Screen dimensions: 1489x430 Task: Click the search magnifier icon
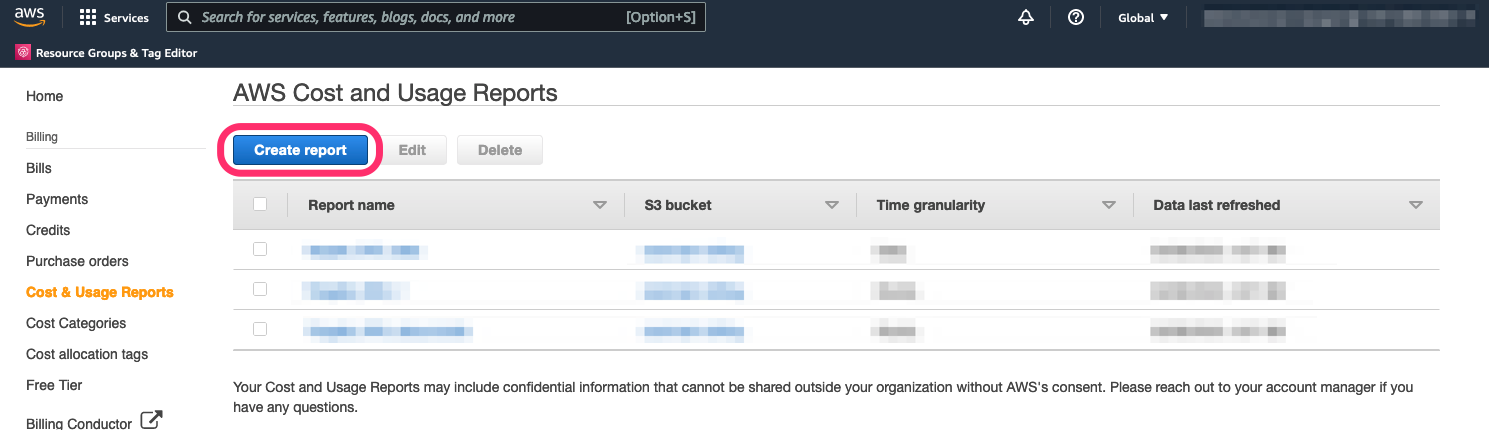(x=183, y=17)
